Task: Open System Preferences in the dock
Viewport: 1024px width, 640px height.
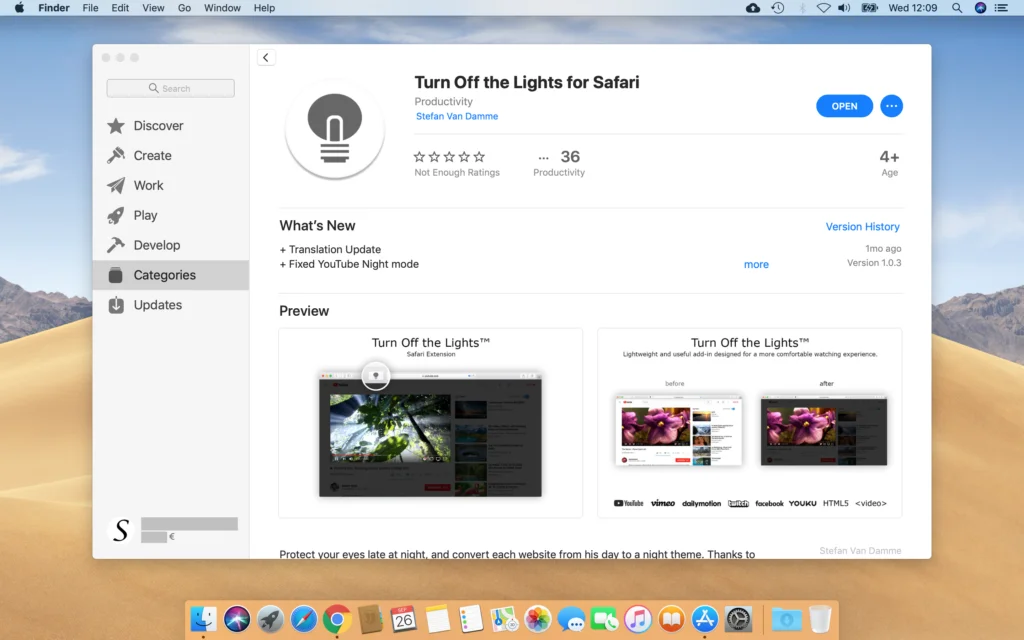Action: pyautogui.click(x=739, y=618)
